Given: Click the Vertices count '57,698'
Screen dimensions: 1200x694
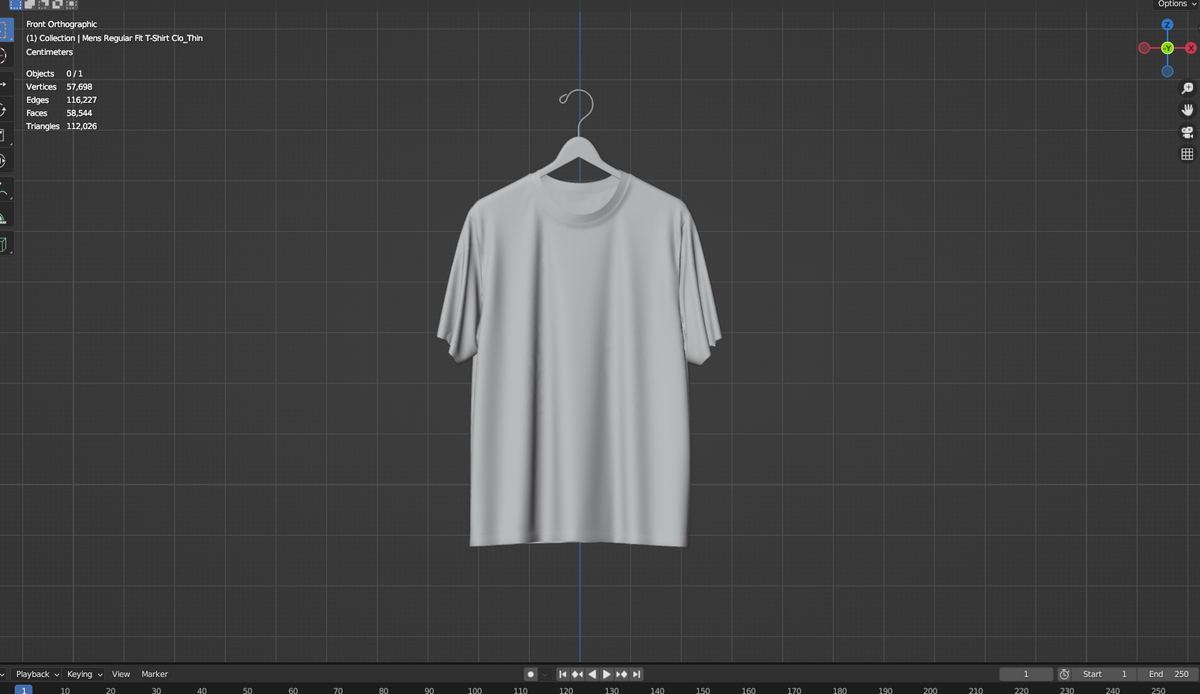Looking at the screenshot, I should click(79, 87).
